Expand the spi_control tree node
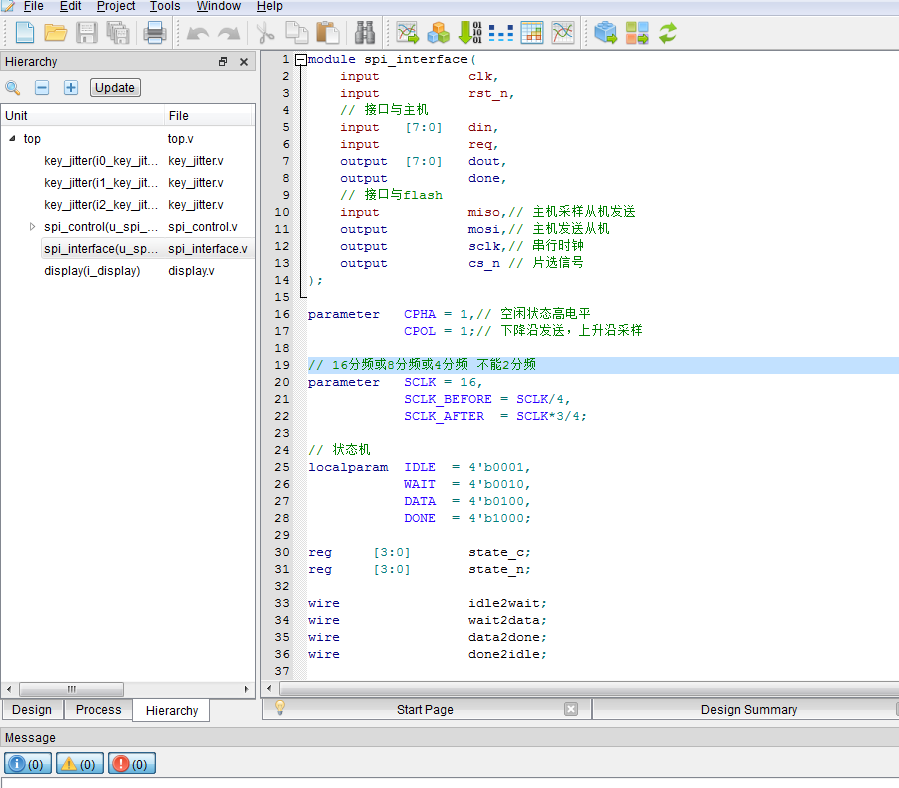Viewport: 899px width, 788px height. (x=33, y=227)
